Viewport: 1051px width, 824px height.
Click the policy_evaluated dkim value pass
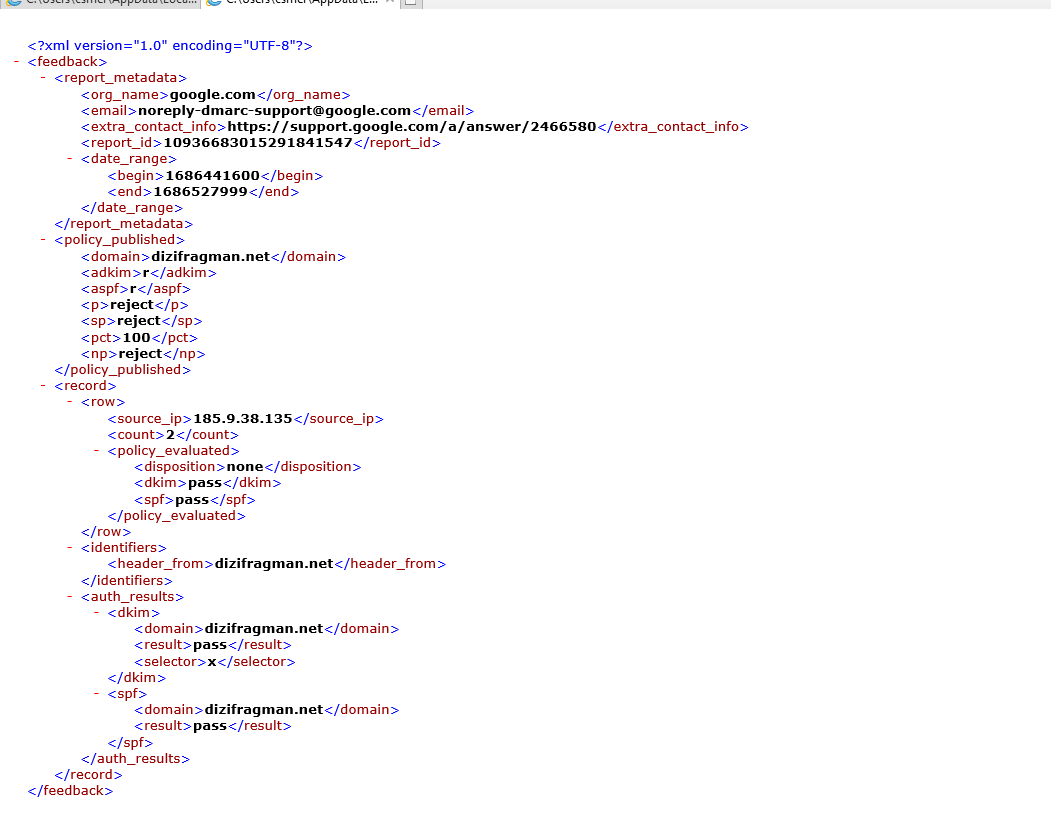click(205, 483)
